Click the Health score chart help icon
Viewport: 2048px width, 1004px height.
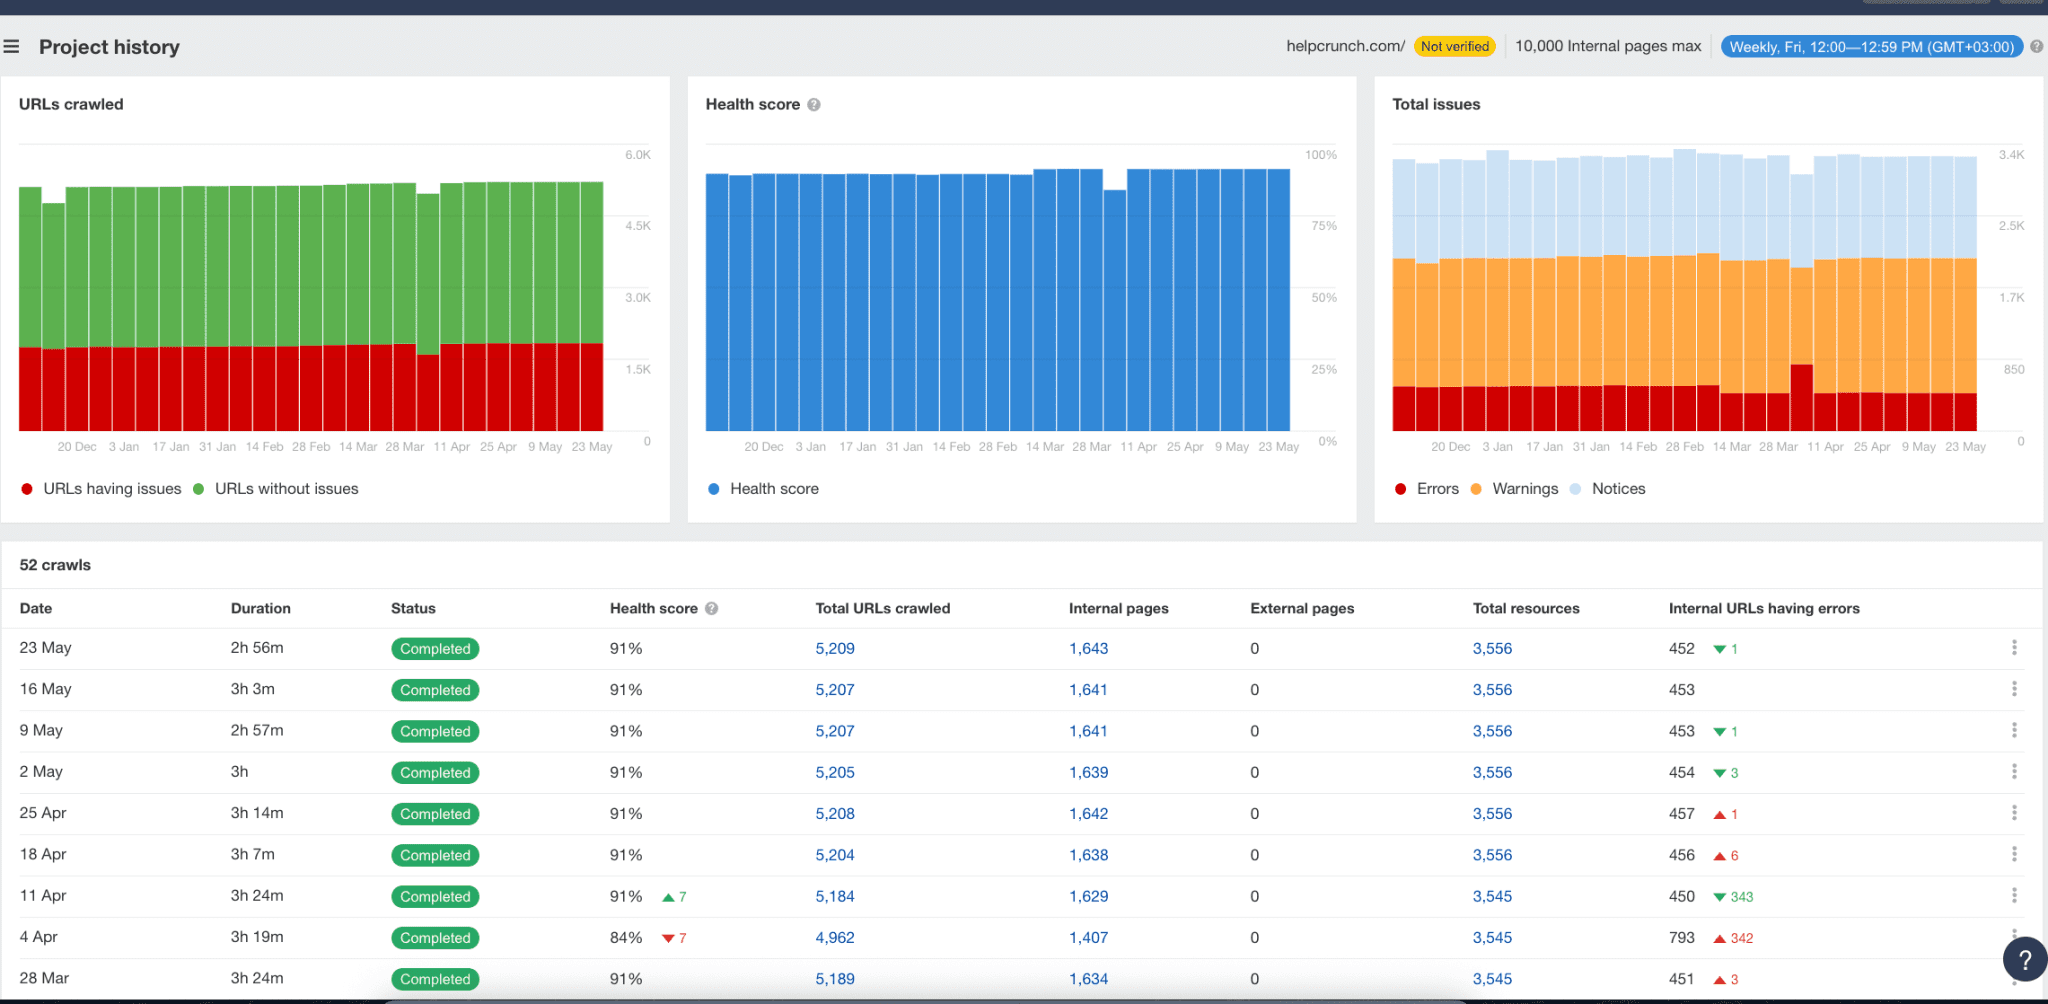[814, 104]
